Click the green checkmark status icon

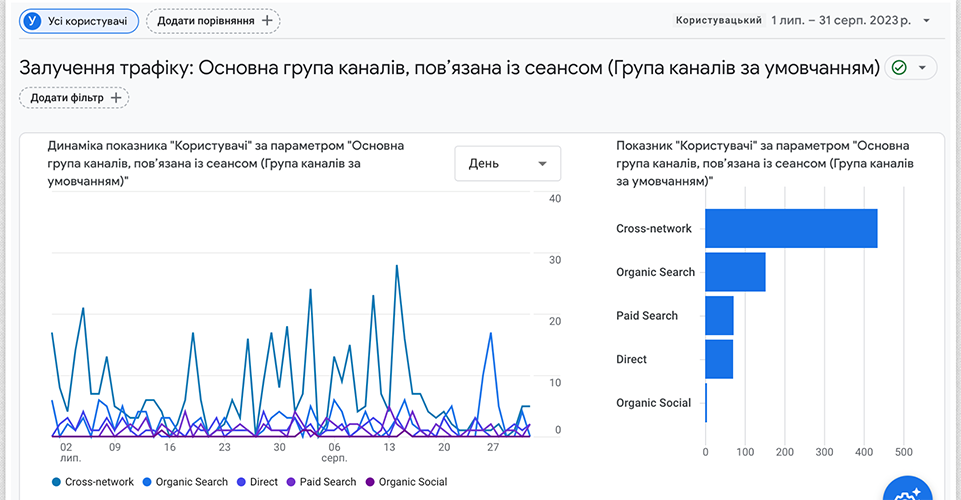[x=899, y=67]
